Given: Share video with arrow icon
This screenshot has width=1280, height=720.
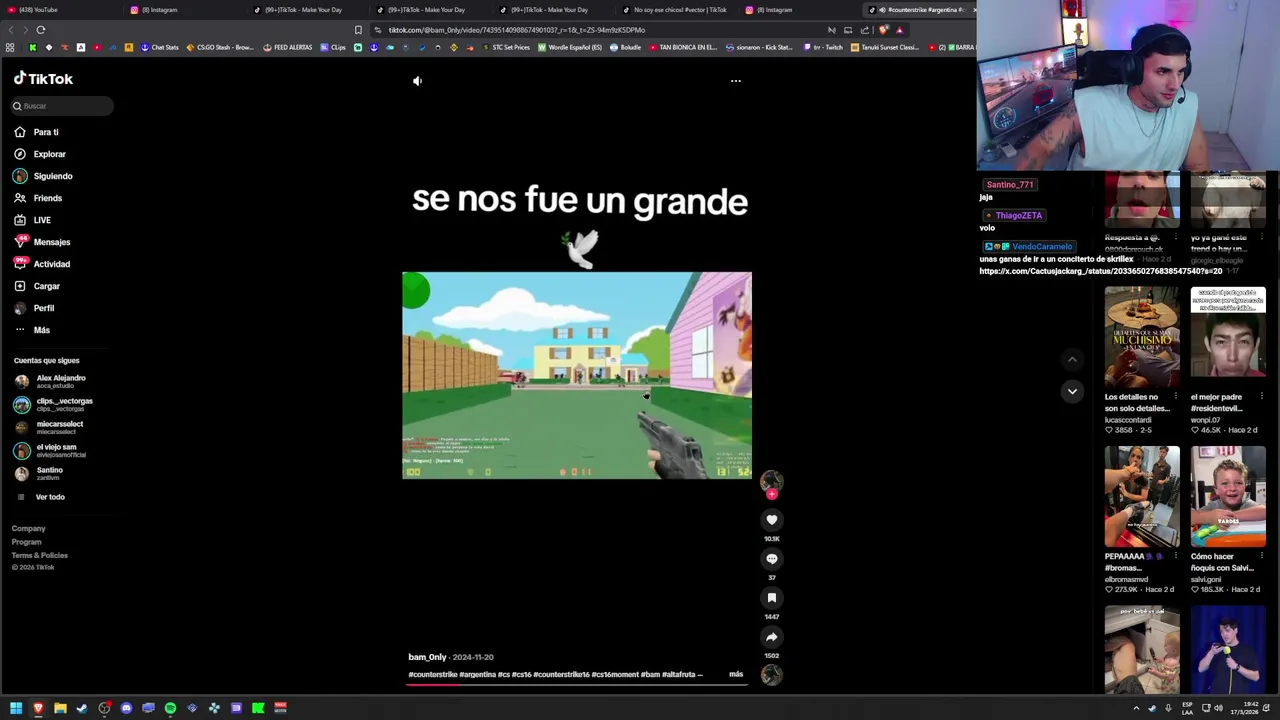Looking at the screenshot, I should [x=771, y=637].
